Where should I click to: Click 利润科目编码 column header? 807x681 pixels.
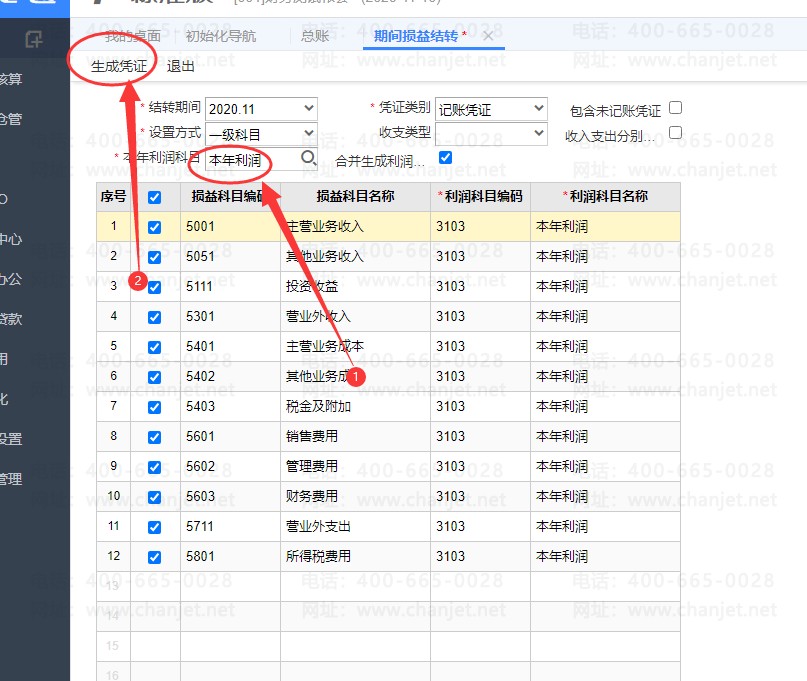click(x=481, y=196)
